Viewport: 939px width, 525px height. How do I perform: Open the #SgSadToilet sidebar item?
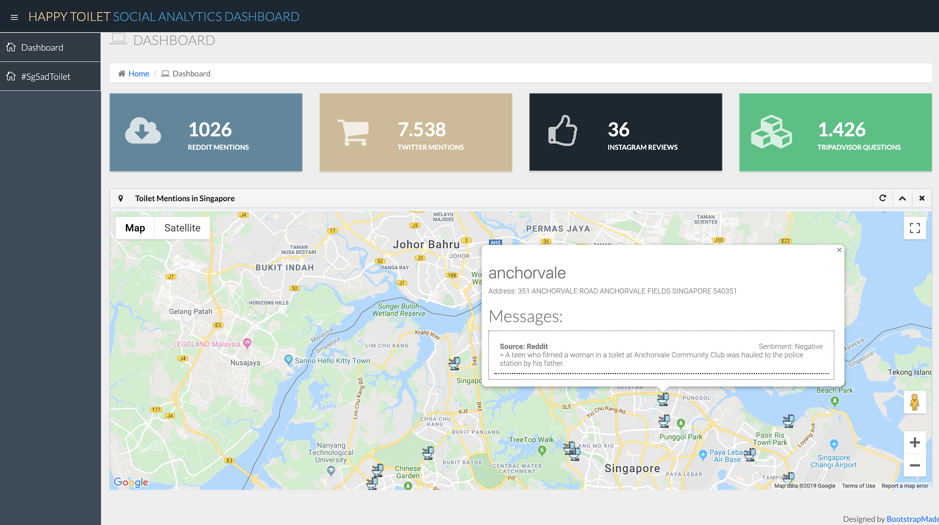coord(45,76)
